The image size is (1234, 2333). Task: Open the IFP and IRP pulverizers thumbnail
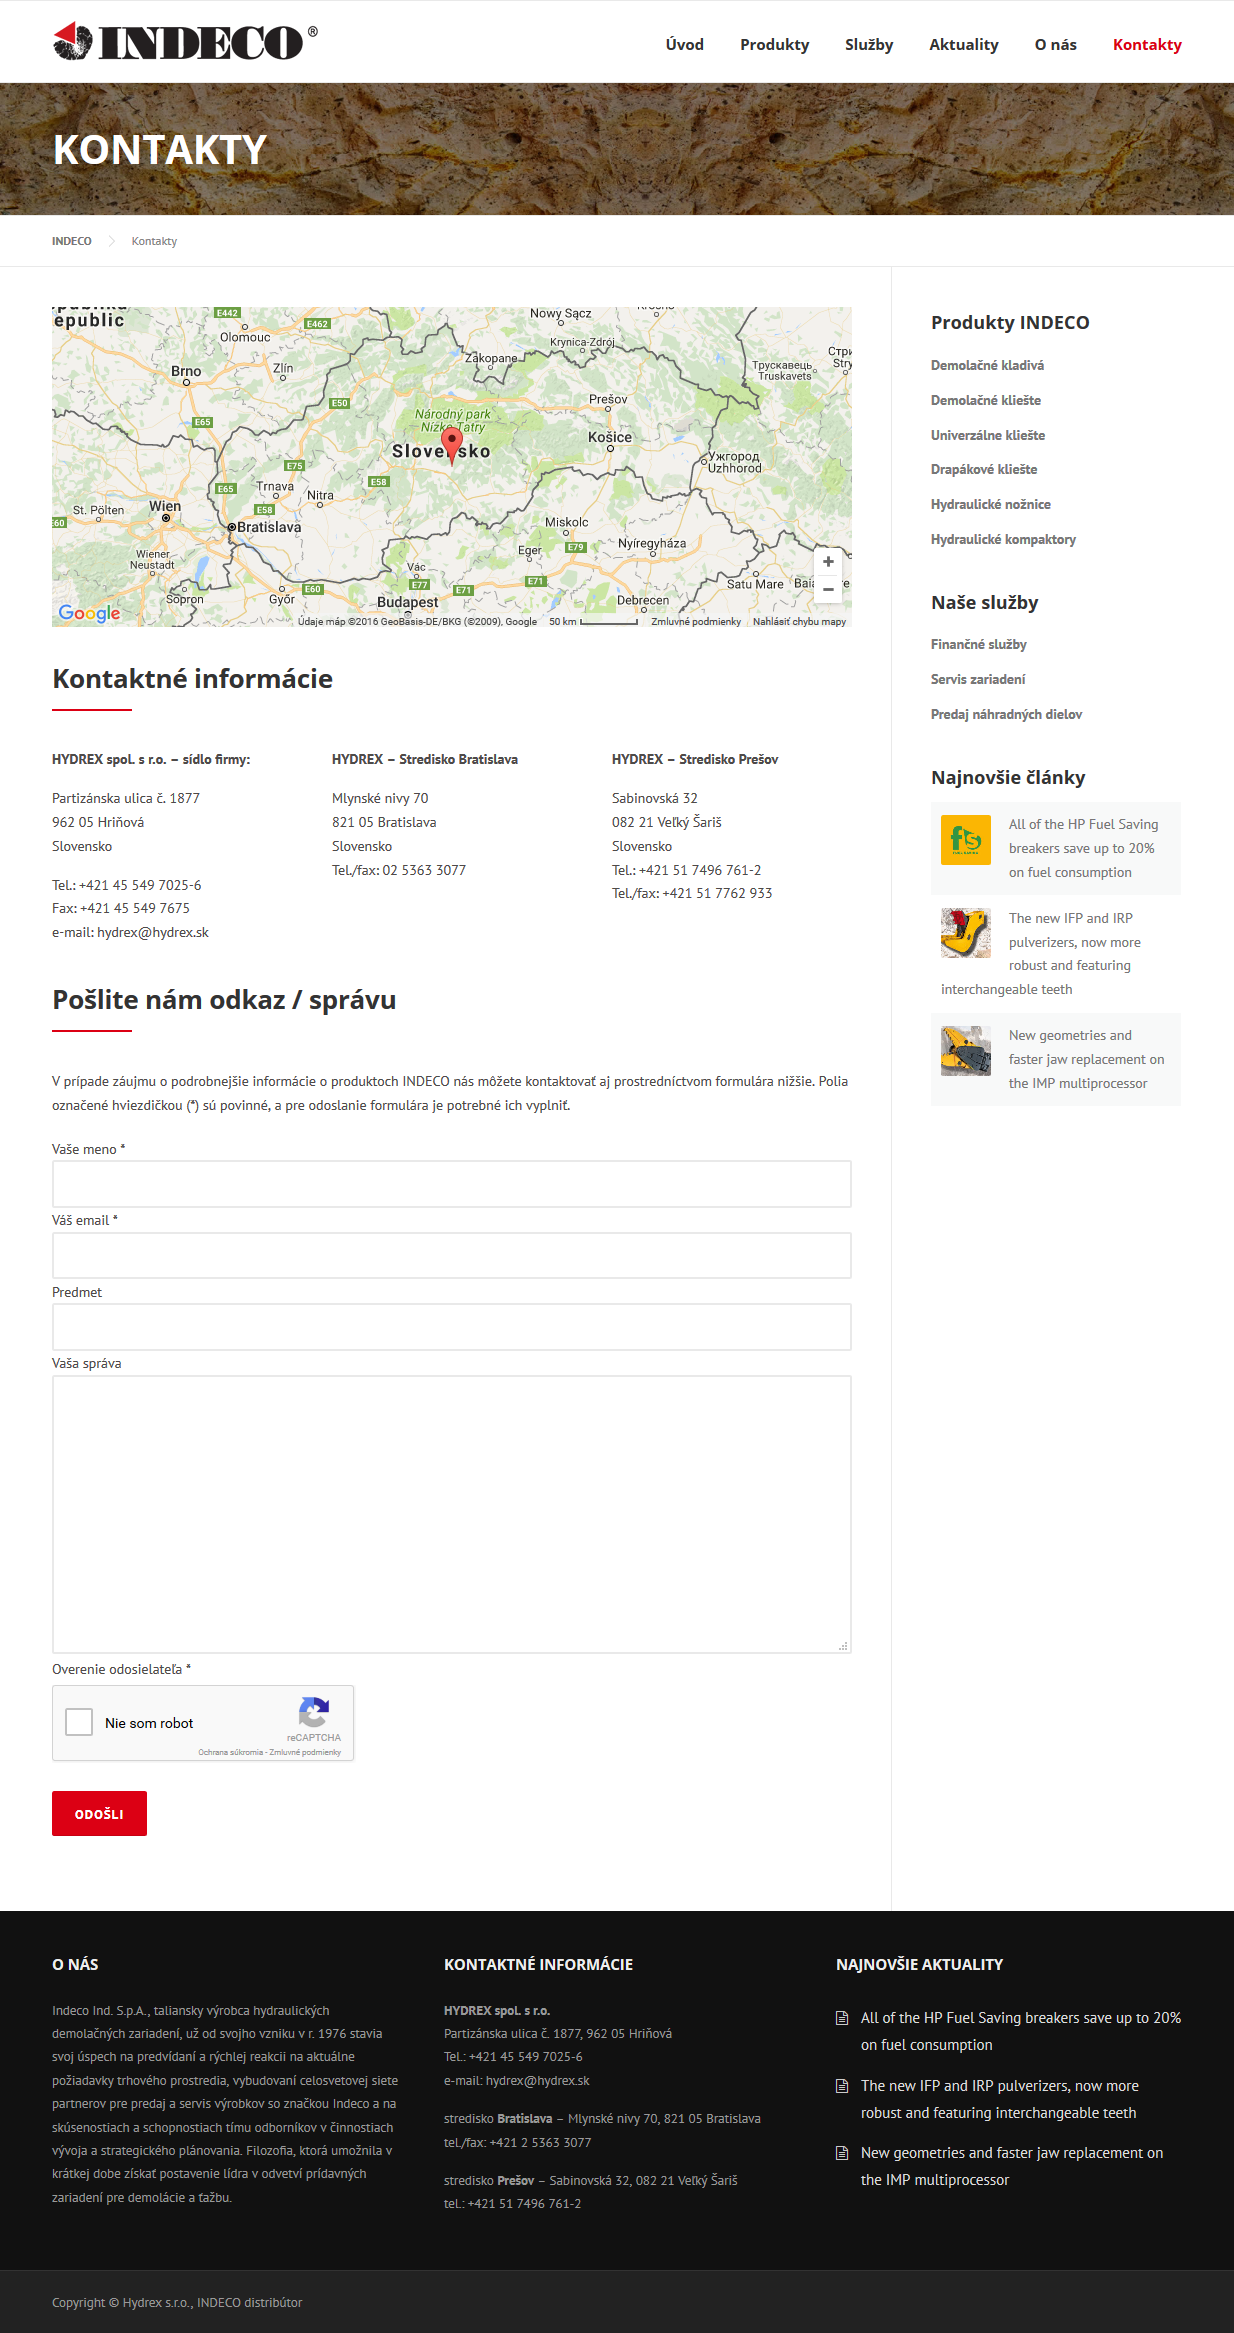point(966,933)
